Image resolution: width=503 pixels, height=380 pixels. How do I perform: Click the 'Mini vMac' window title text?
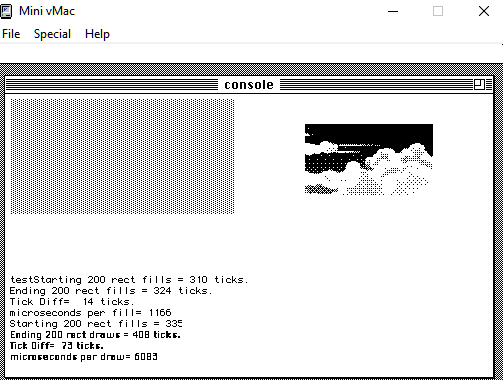point(47,11)
